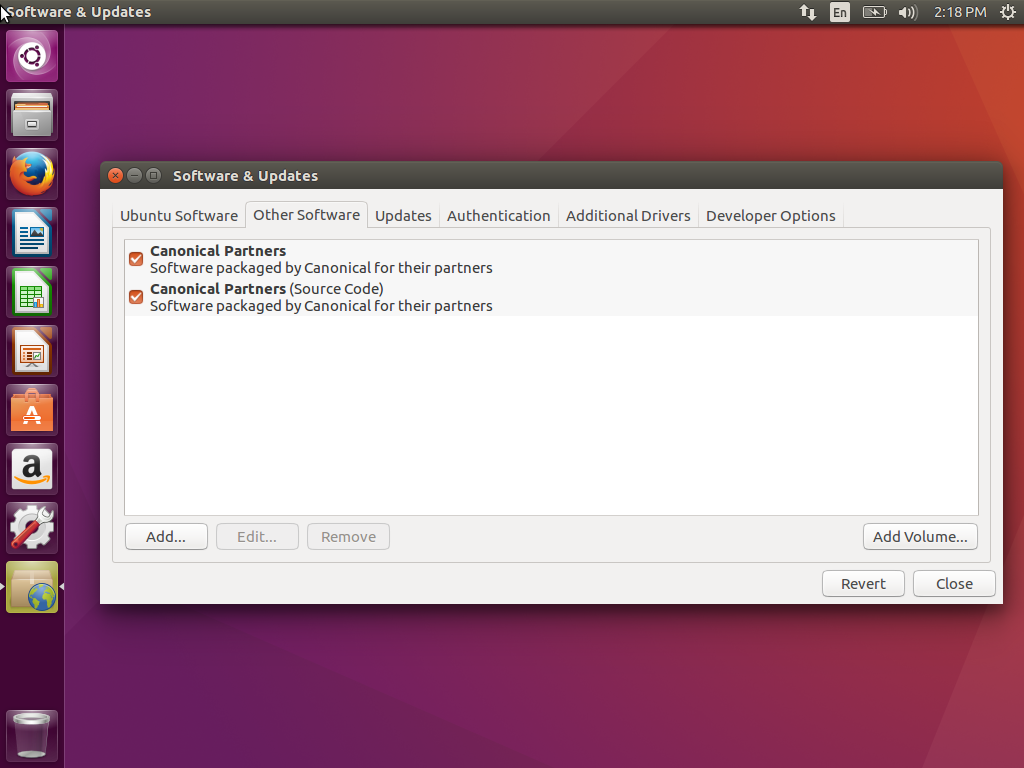Select Software & Updates launcher icon
The width and height of the screenshot is (1024, 768).
pos(32,587)
